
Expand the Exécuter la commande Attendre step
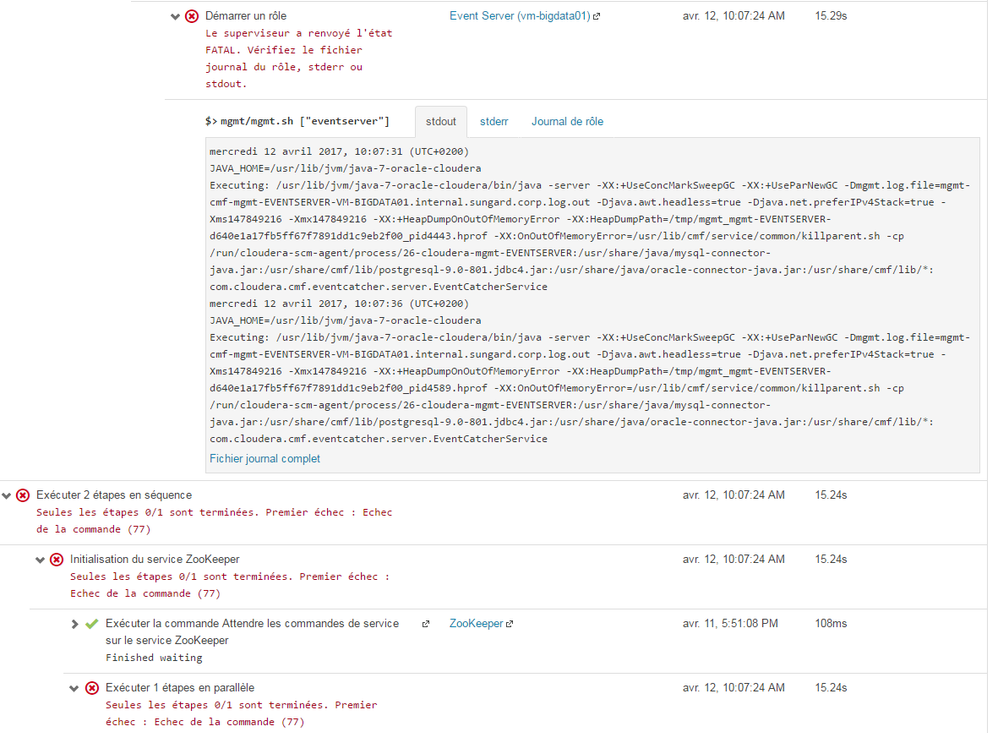(x=75, y=624)
